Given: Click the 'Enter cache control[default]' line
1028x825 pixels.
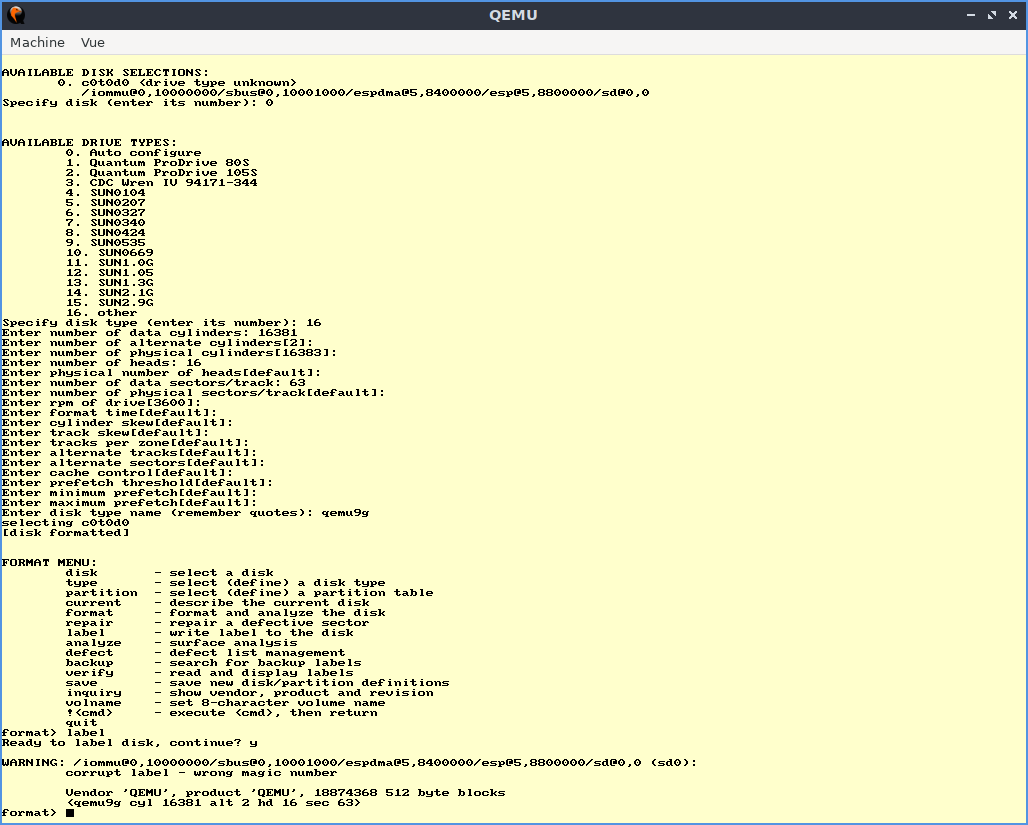Looking at the screenshot, I should point(117,473).
